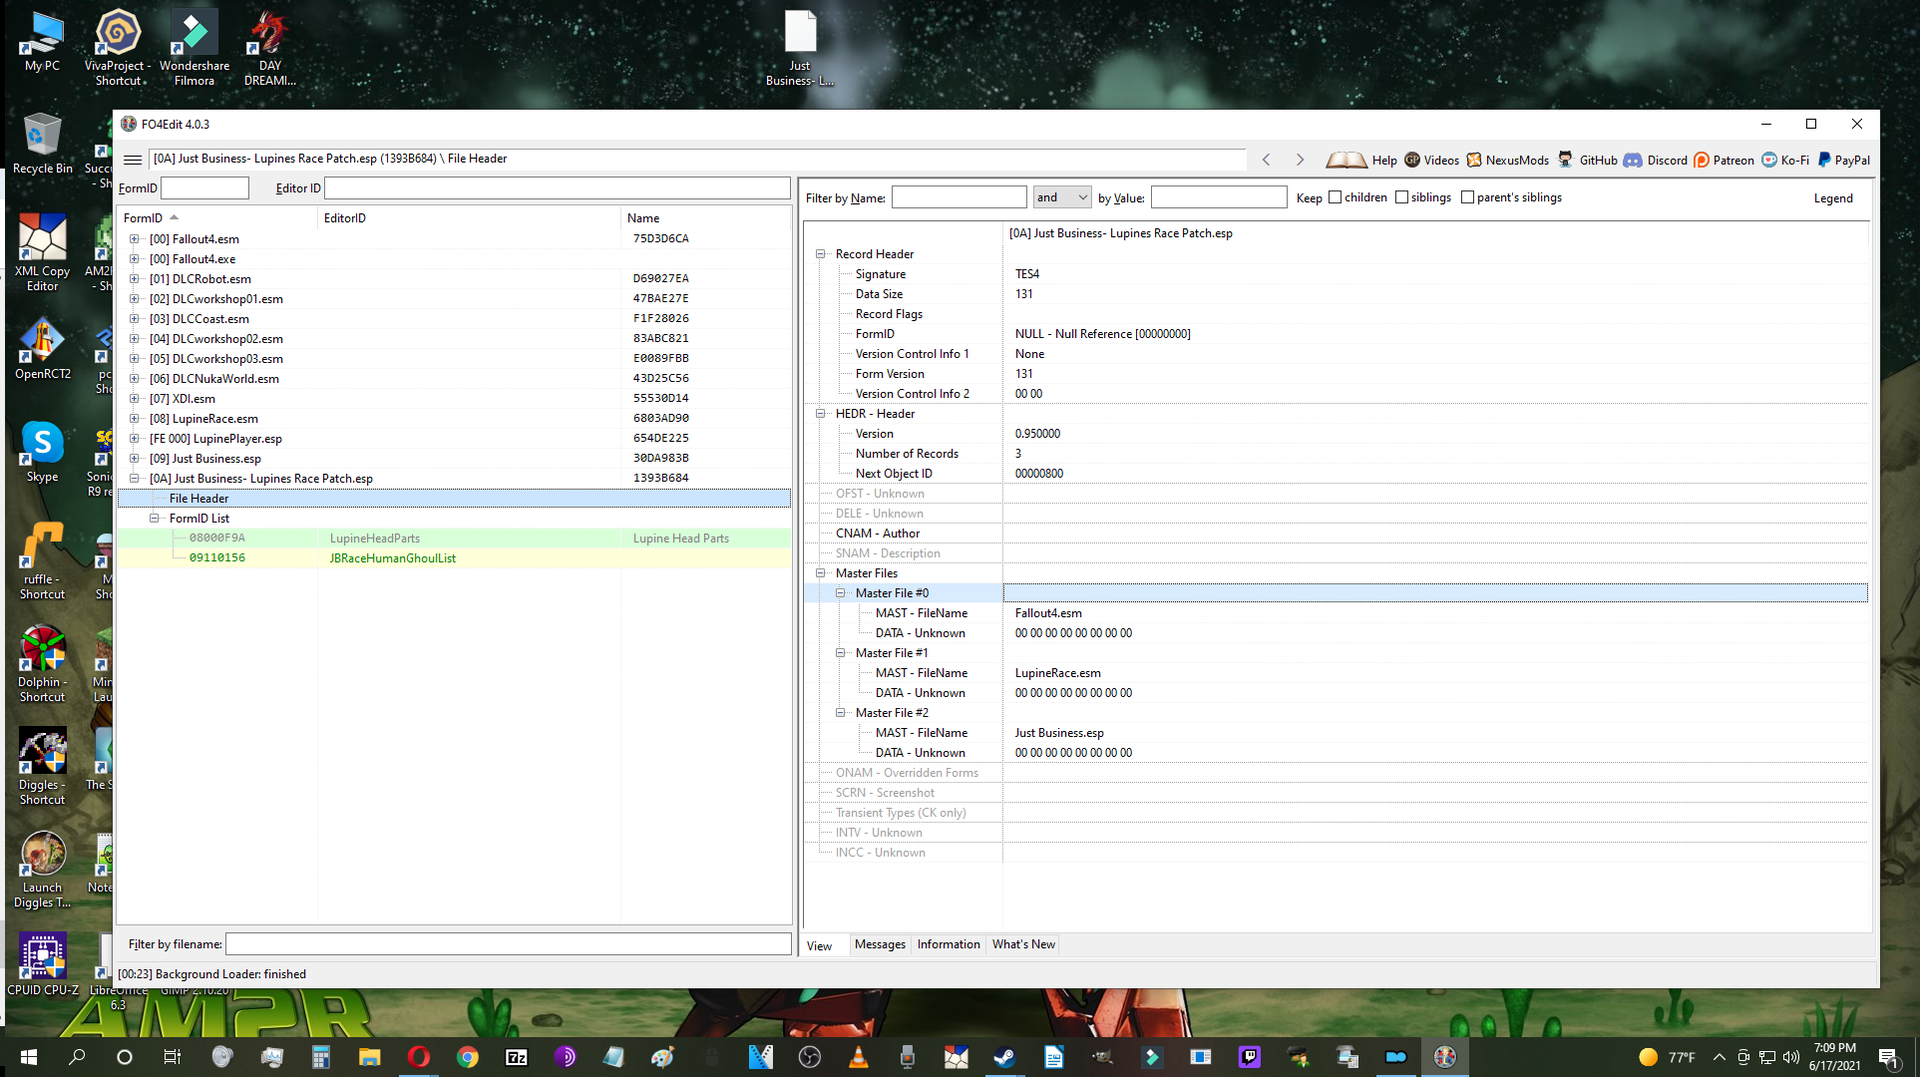Select the File Header tree row

(454, 498)
